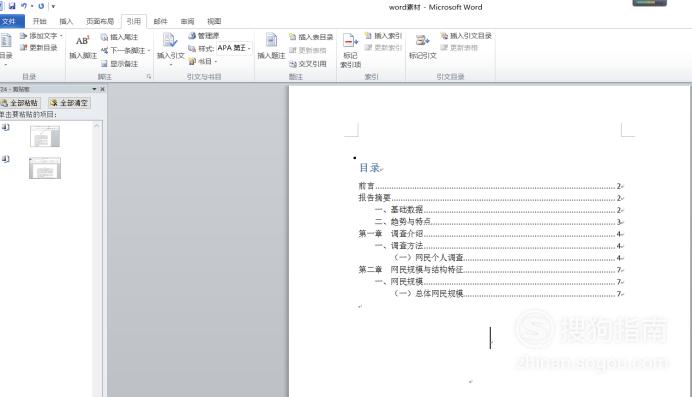
Task: Switch to the 审阅 tab
Action: pos(188,21)
